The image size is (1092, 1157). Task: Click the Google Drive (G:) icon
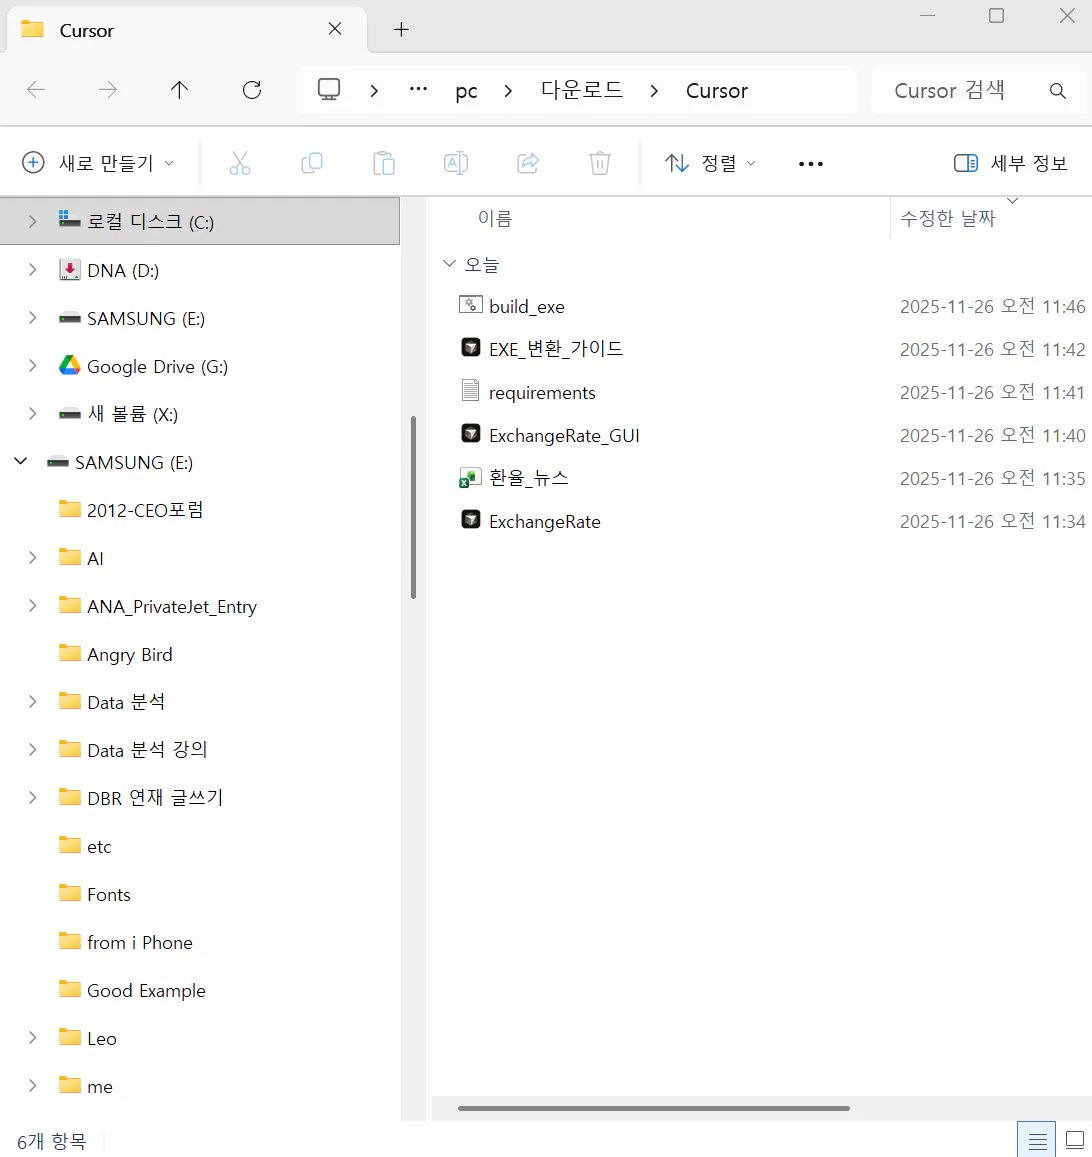[x=69, y=365]
